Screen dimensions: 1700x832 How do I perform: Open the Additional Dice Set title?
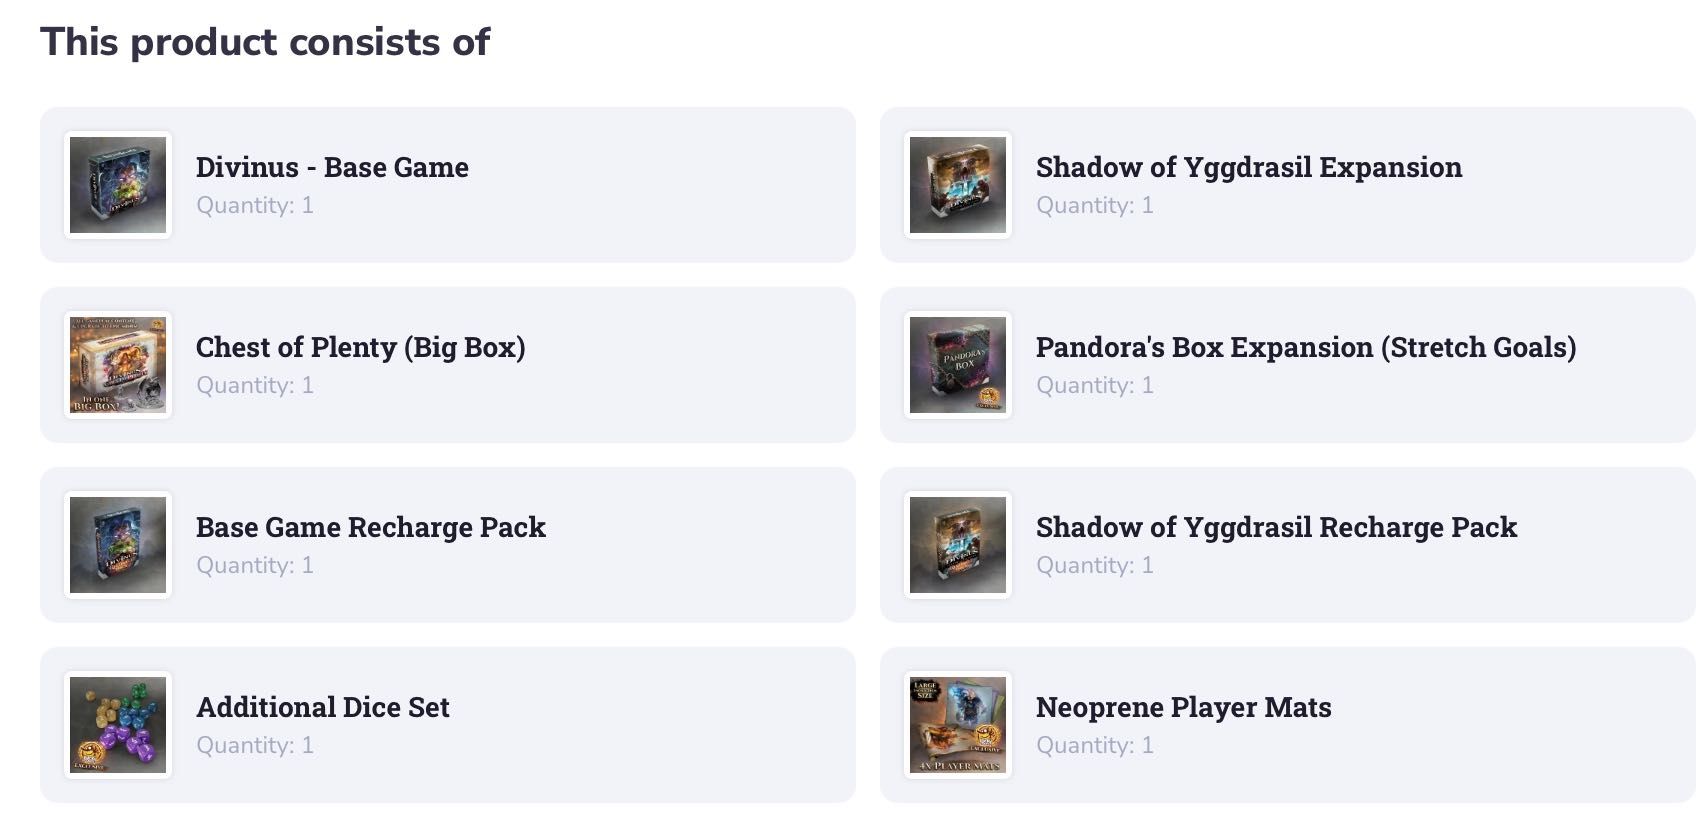[323, 707]
